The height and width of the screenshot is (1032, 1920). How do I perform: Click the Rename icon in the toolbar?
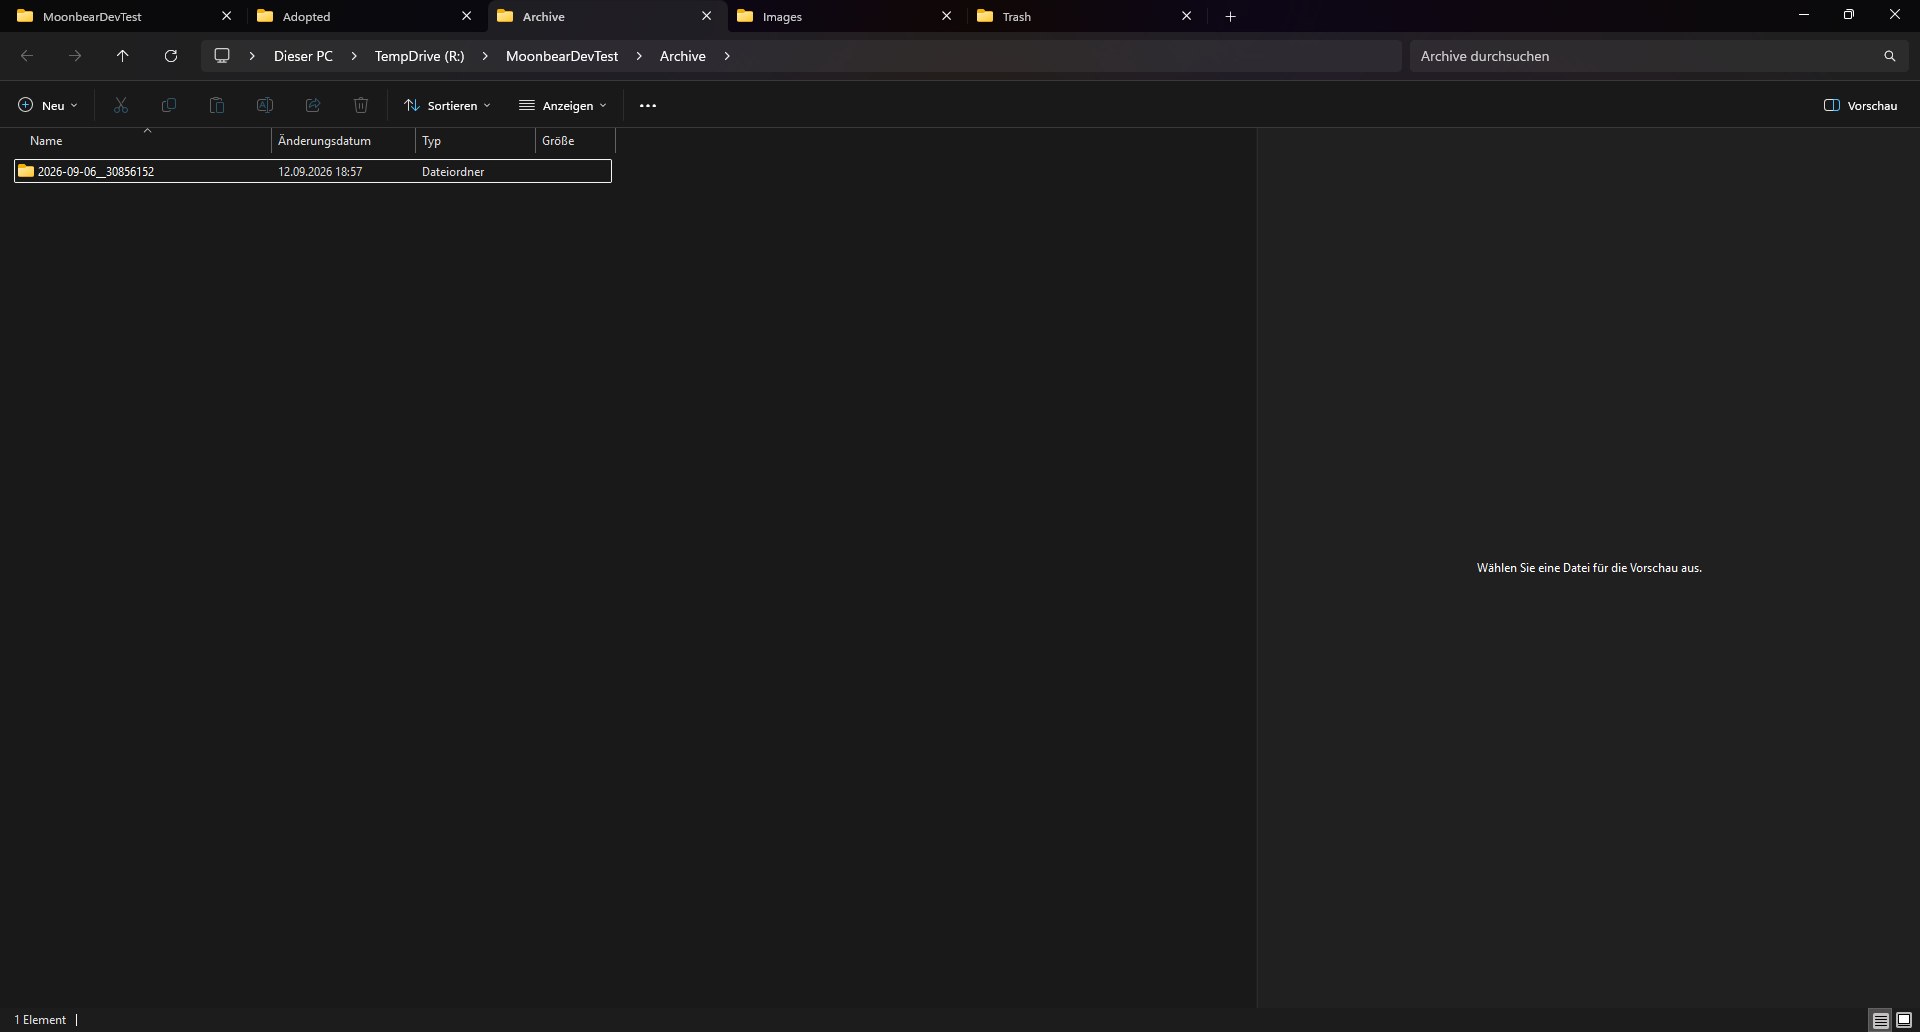[265, 105]
